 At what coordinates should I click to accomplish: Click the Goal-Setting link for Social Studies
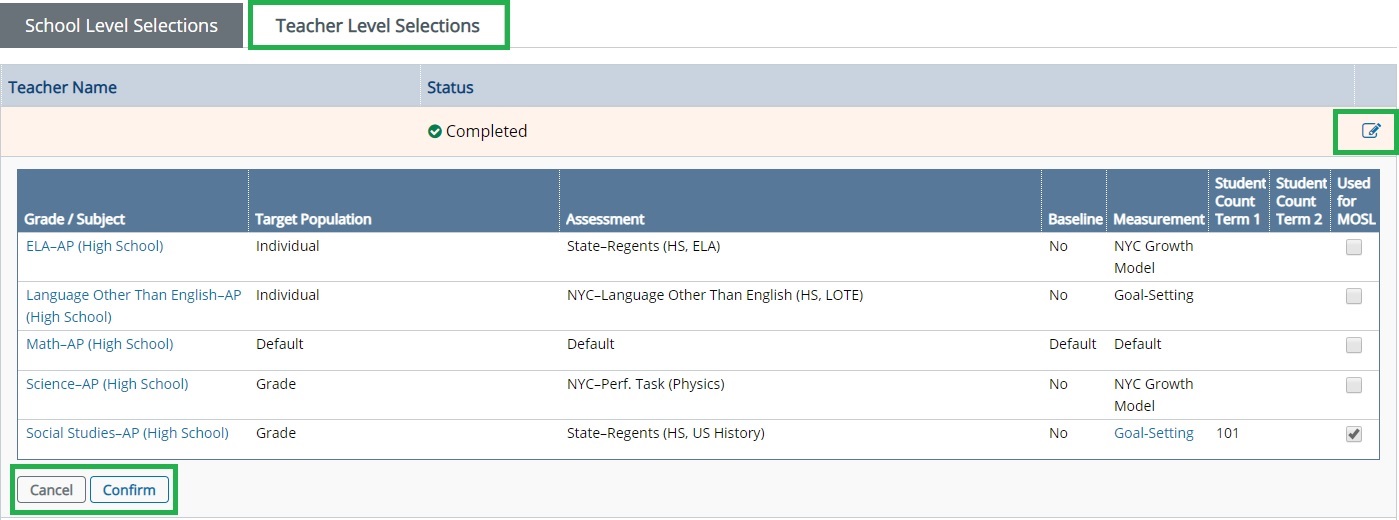1153,433
